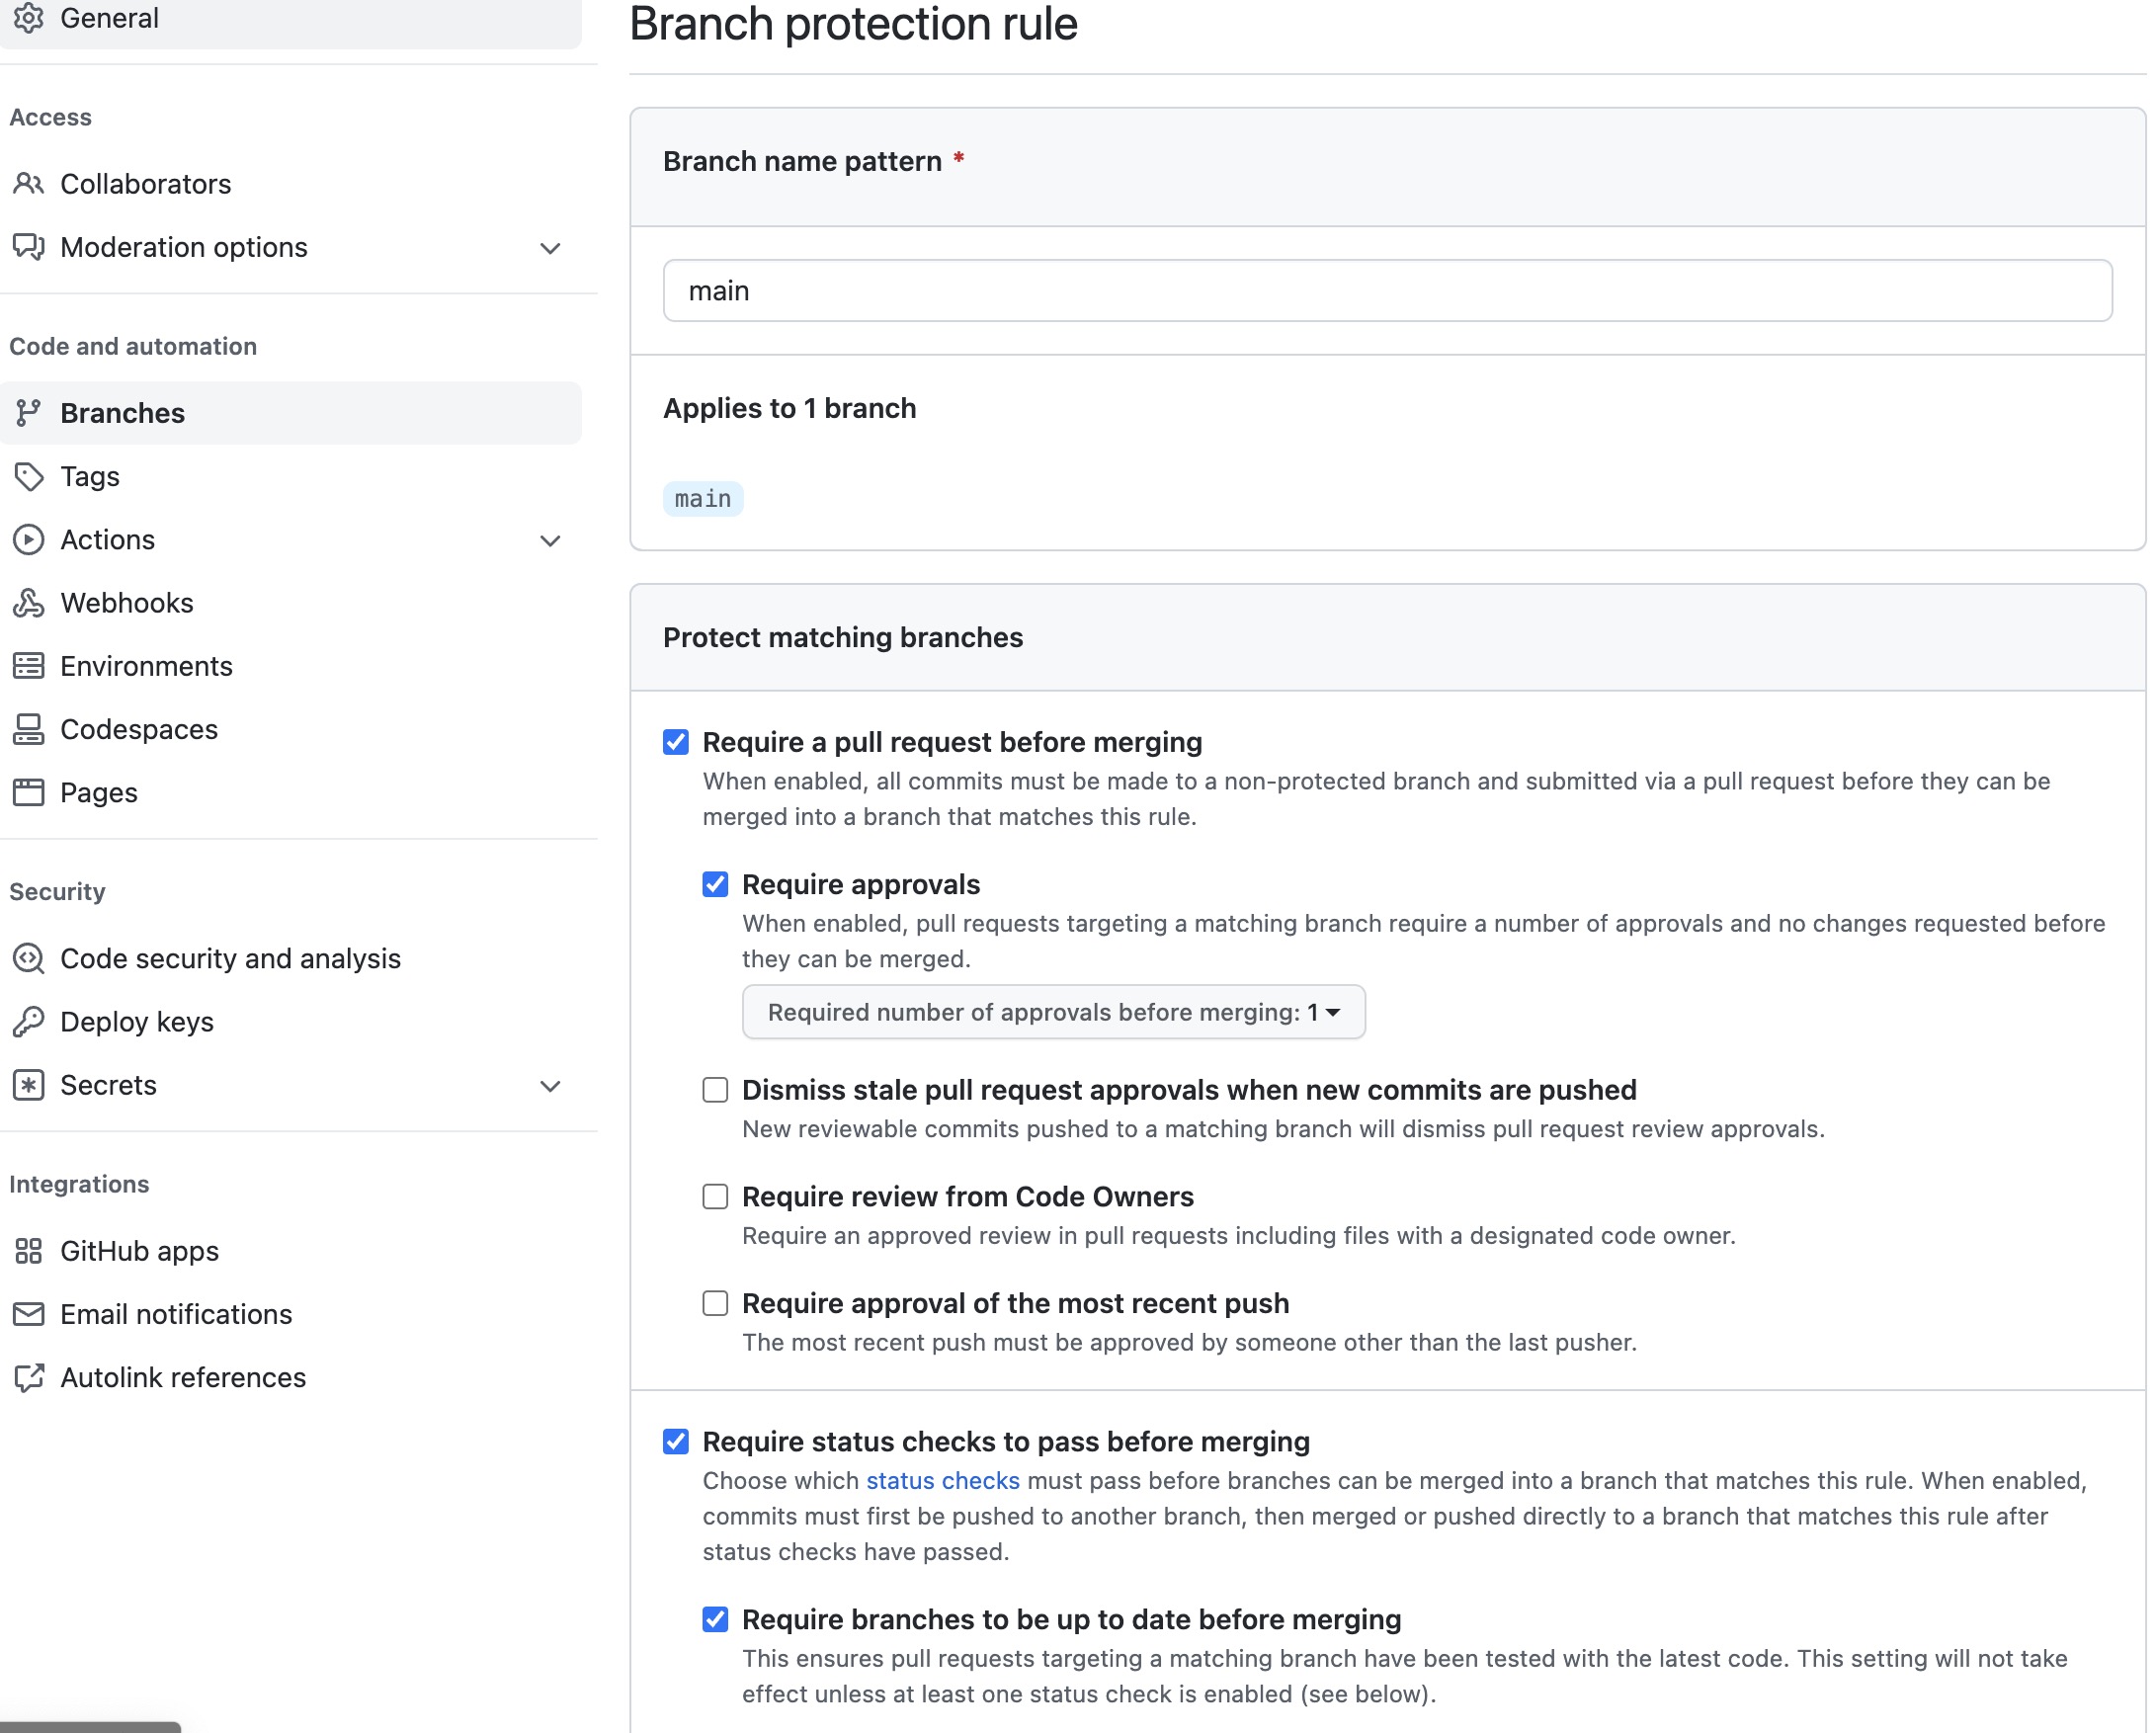This screenshot has height=1733, width=2156.
Task: Click the GitHub apps grid icon
Action: click(28, 1251)
